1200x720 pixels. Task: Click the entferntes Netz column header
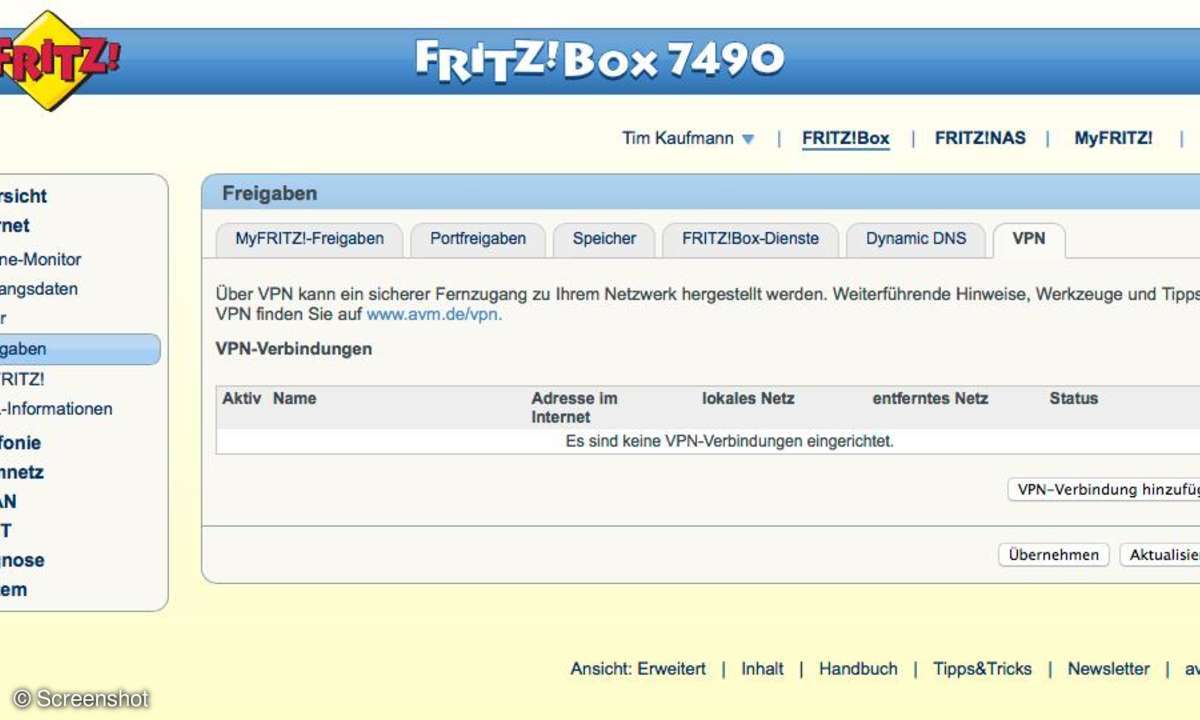[x=930, y=398]
